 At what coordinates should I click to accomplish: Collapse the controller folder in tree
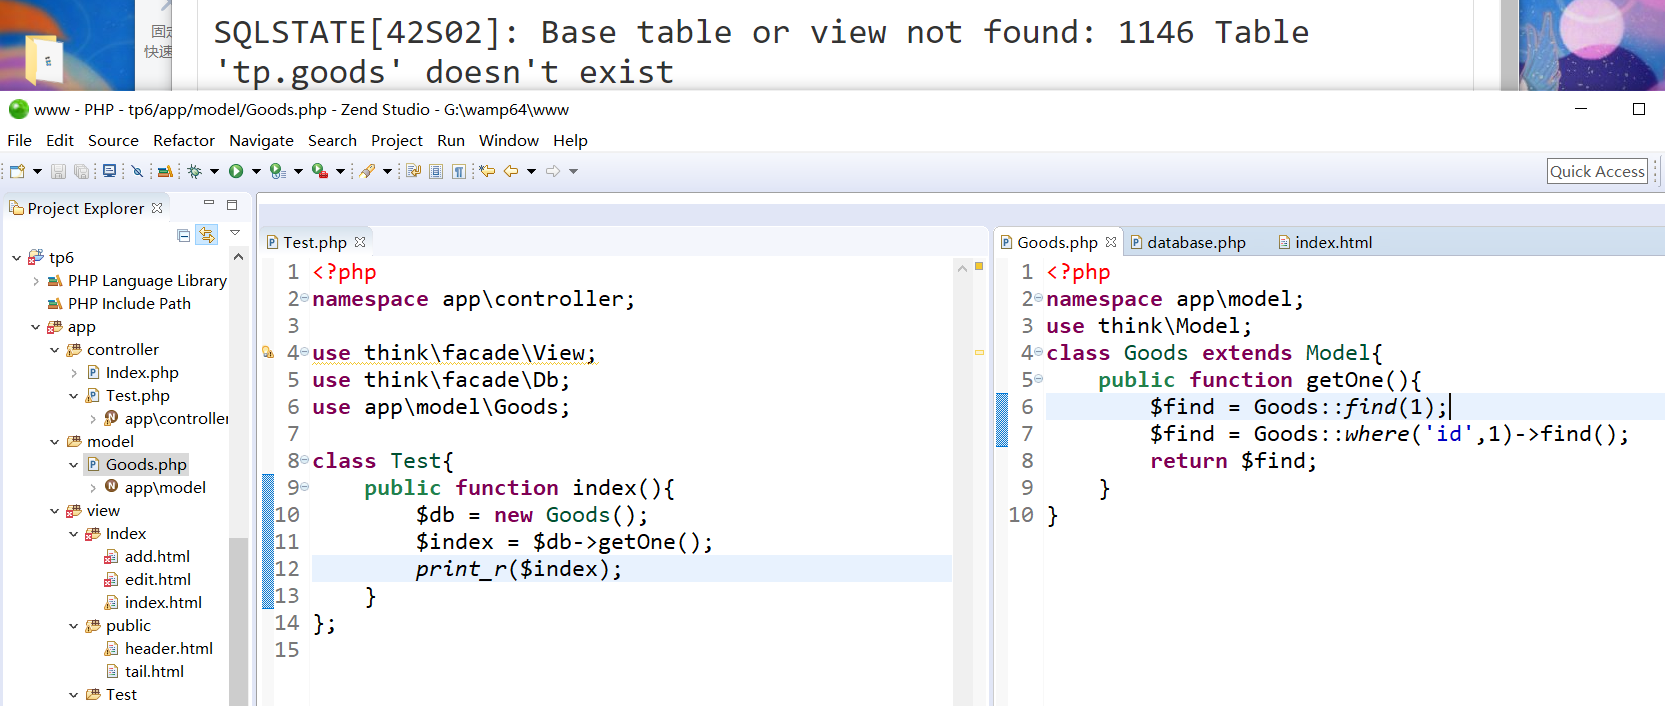point(55,350)
